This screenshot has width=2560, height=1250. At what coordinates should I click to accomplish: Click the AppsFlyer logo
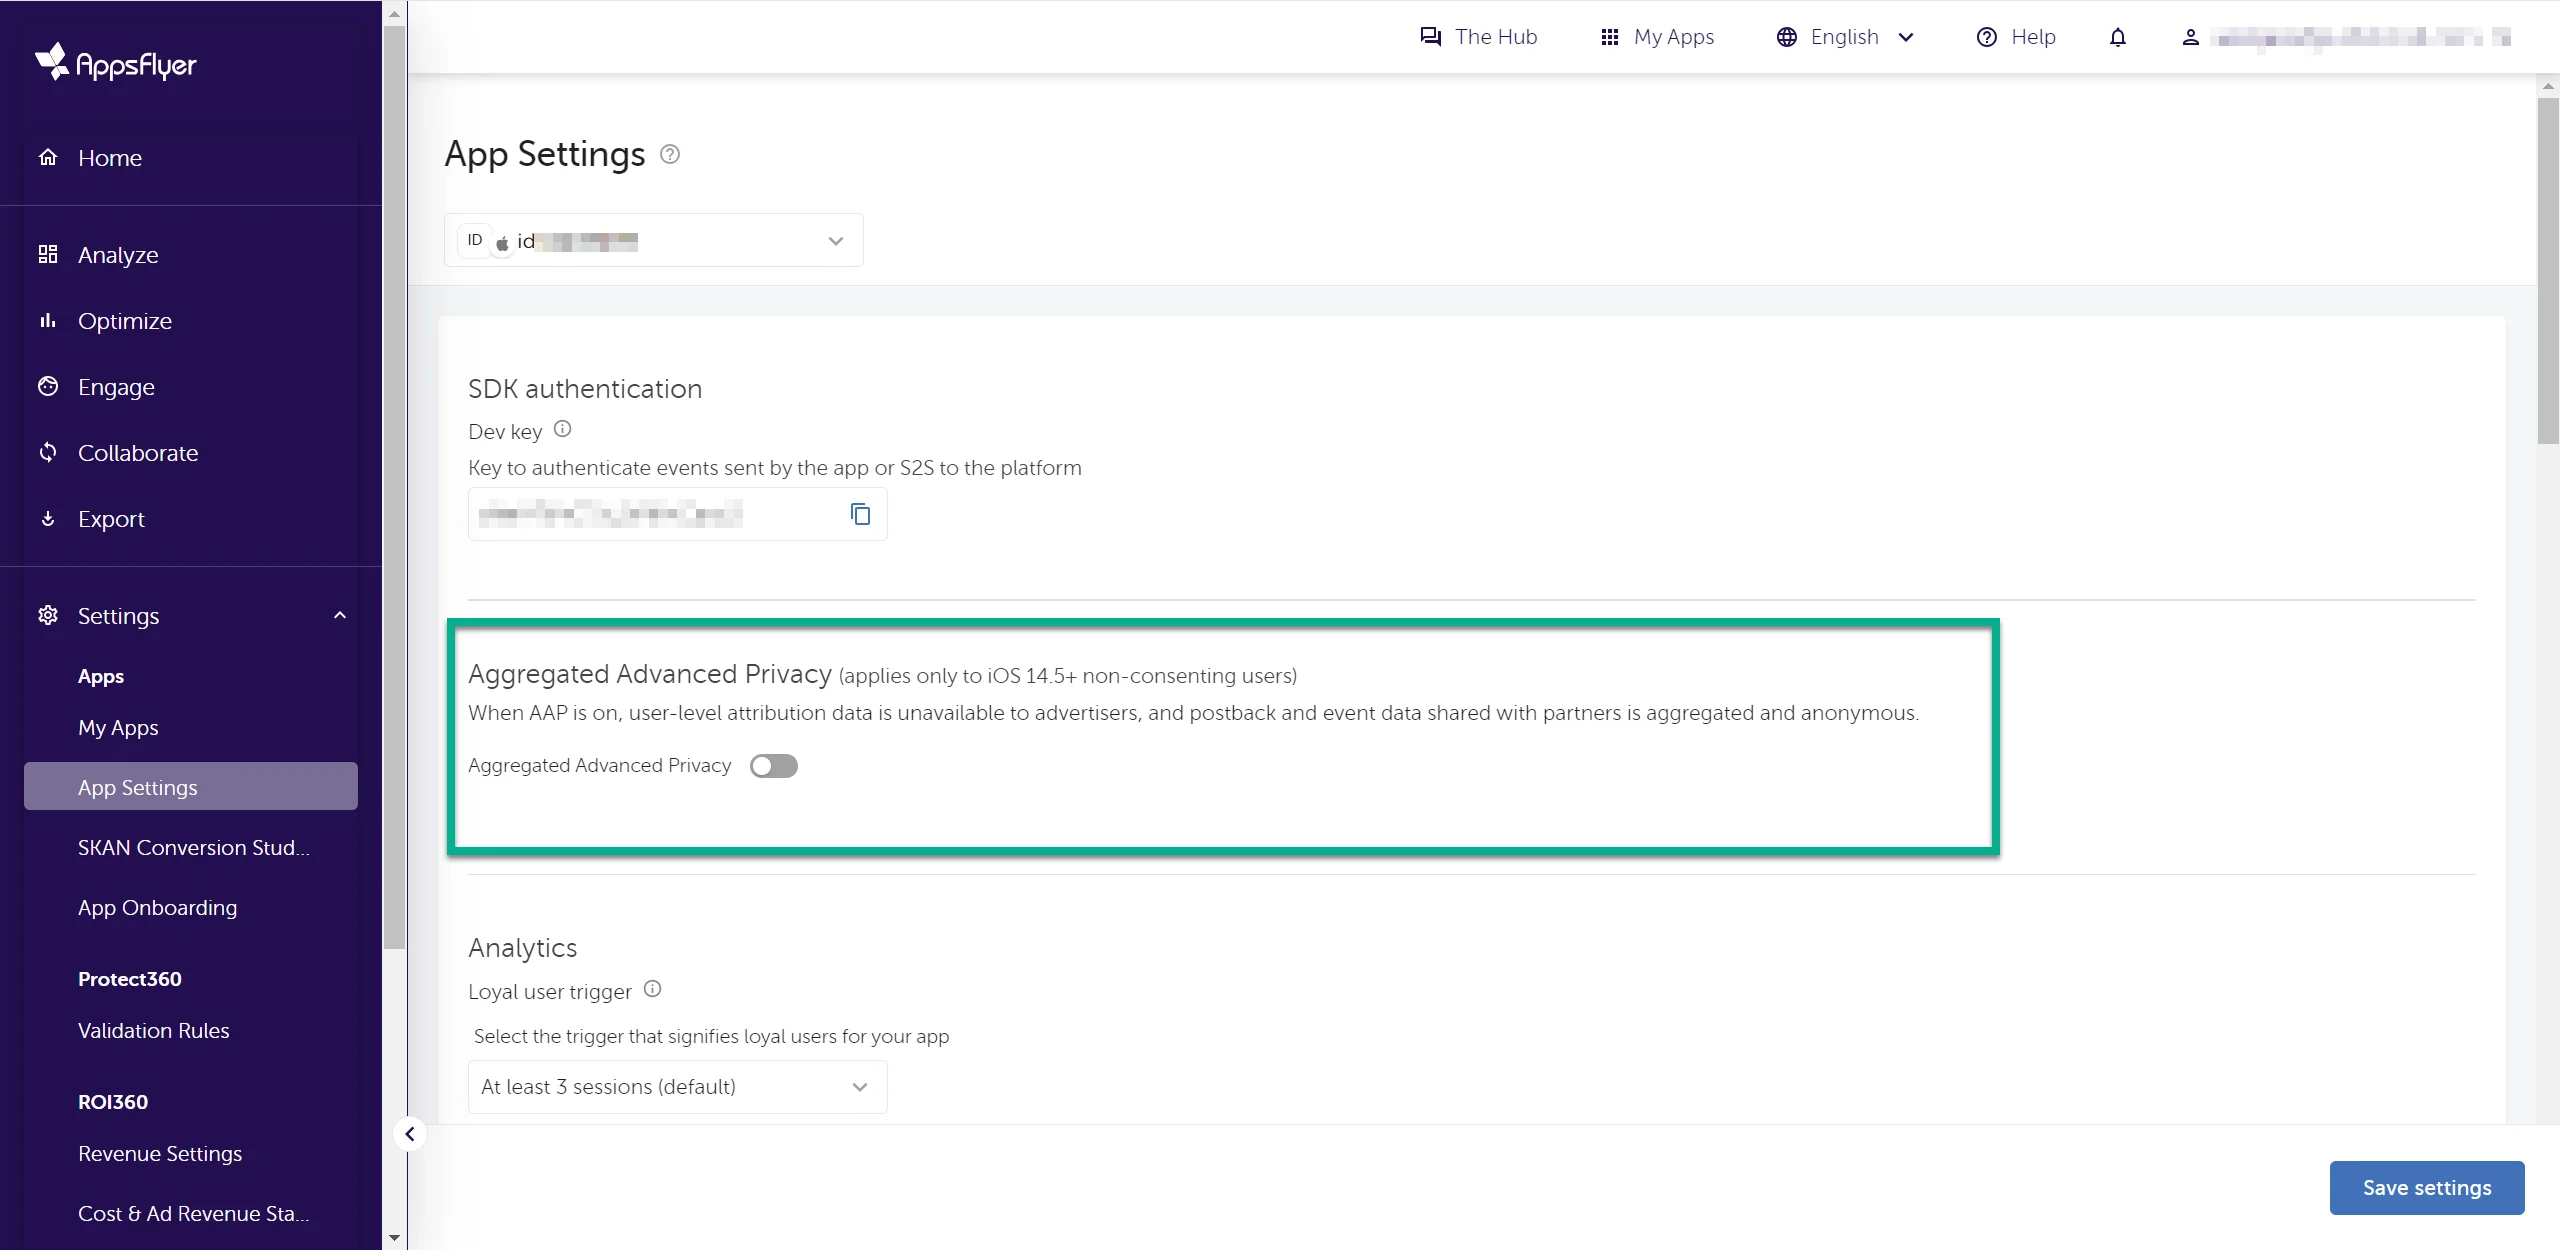(x=115, y=62)
